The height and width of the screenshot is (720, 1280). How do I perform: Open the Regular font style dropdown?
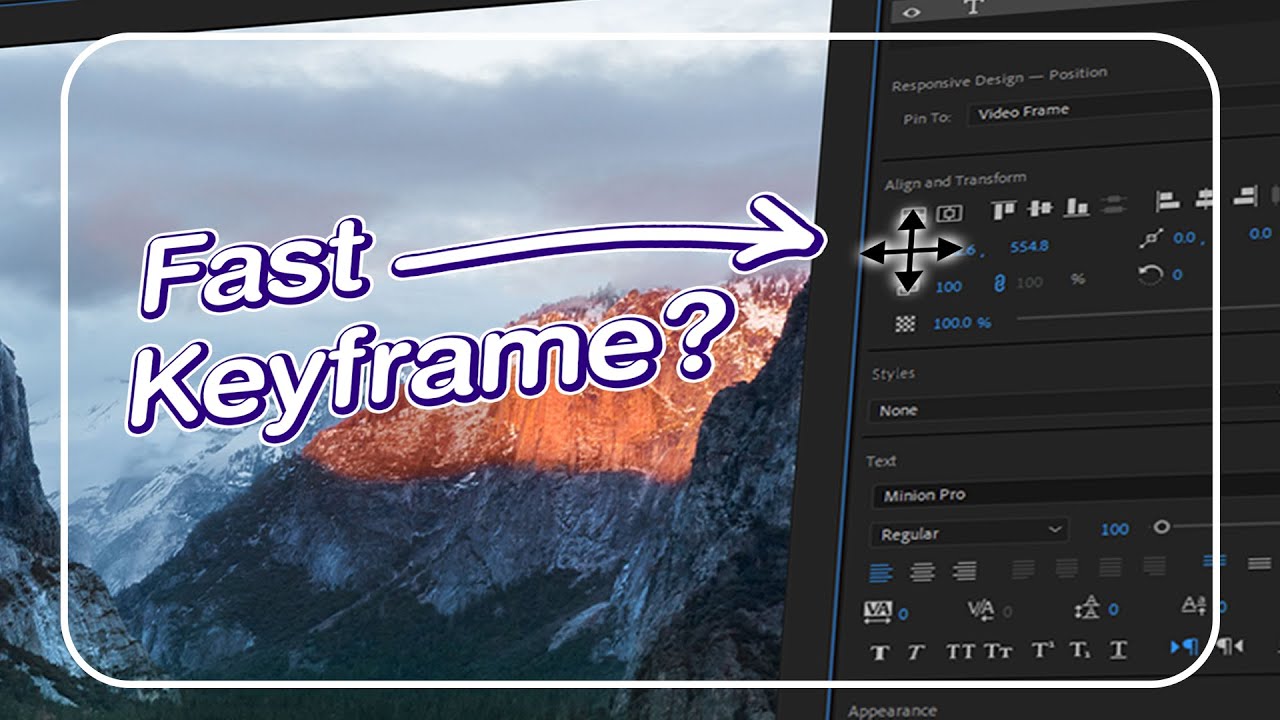(969, 533)
